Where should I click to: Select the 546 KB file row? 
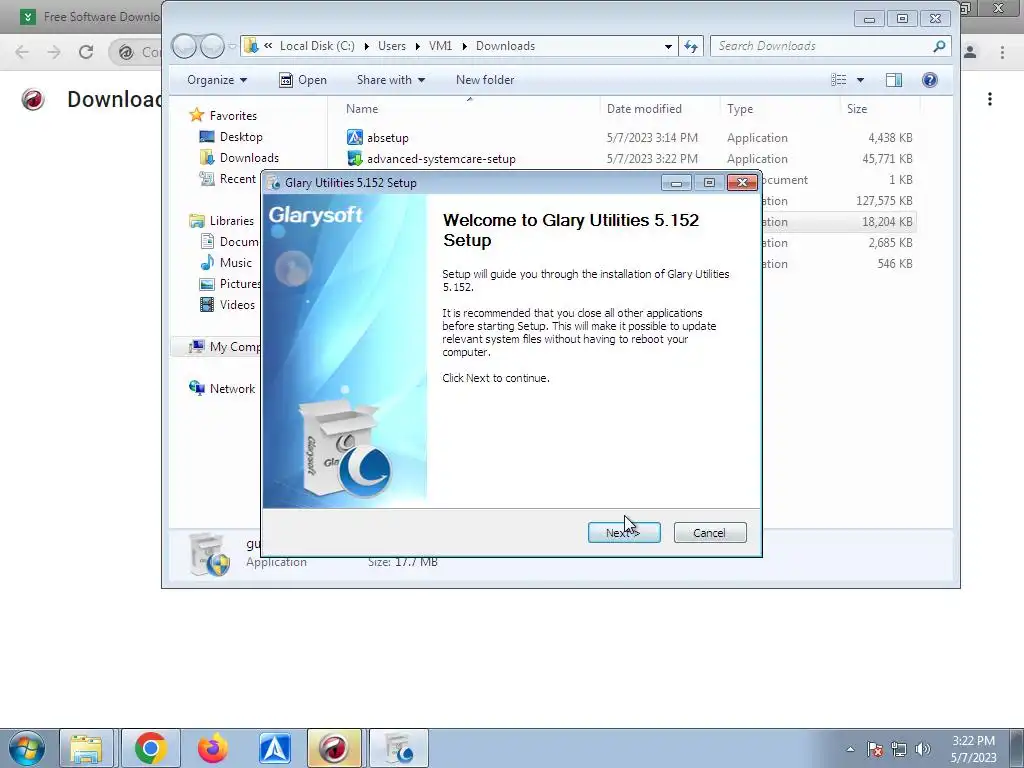(839, 263)
